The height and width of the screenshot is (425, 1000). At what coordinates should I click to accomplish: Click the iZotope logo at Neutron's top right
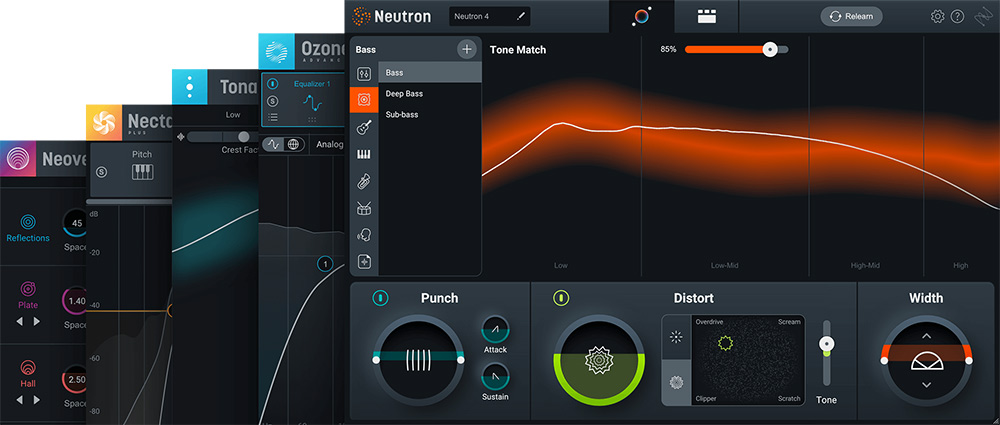982,17
